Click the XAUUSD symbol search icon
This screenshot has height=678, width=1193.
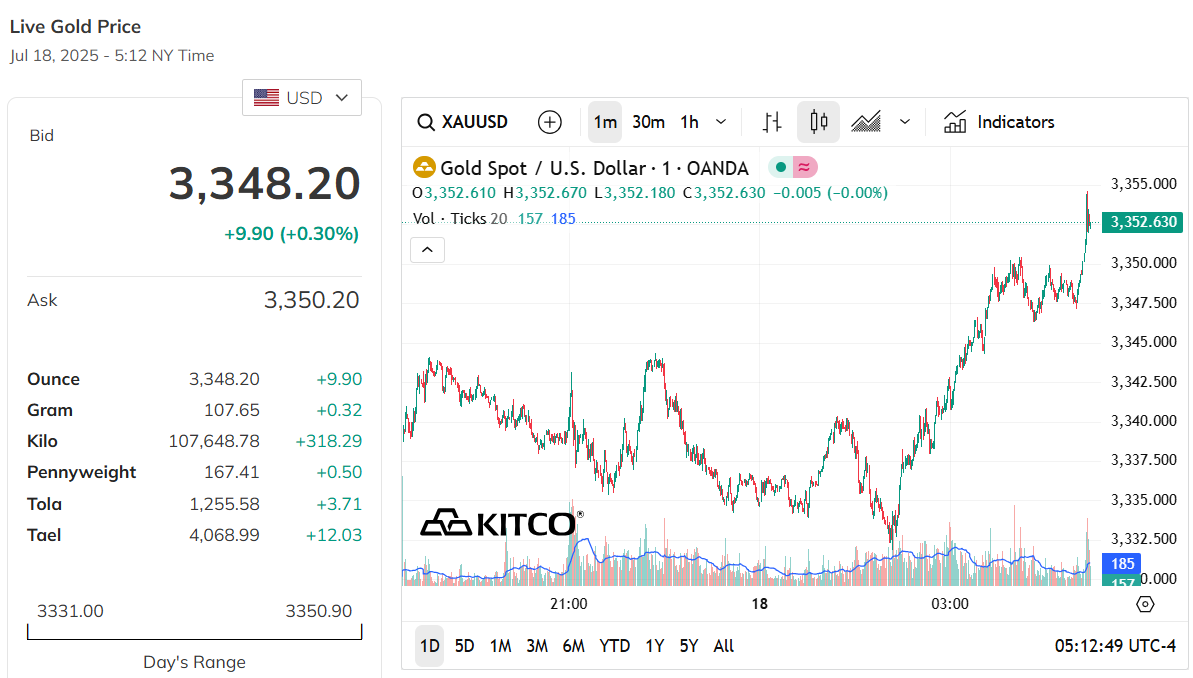(425, 122)
